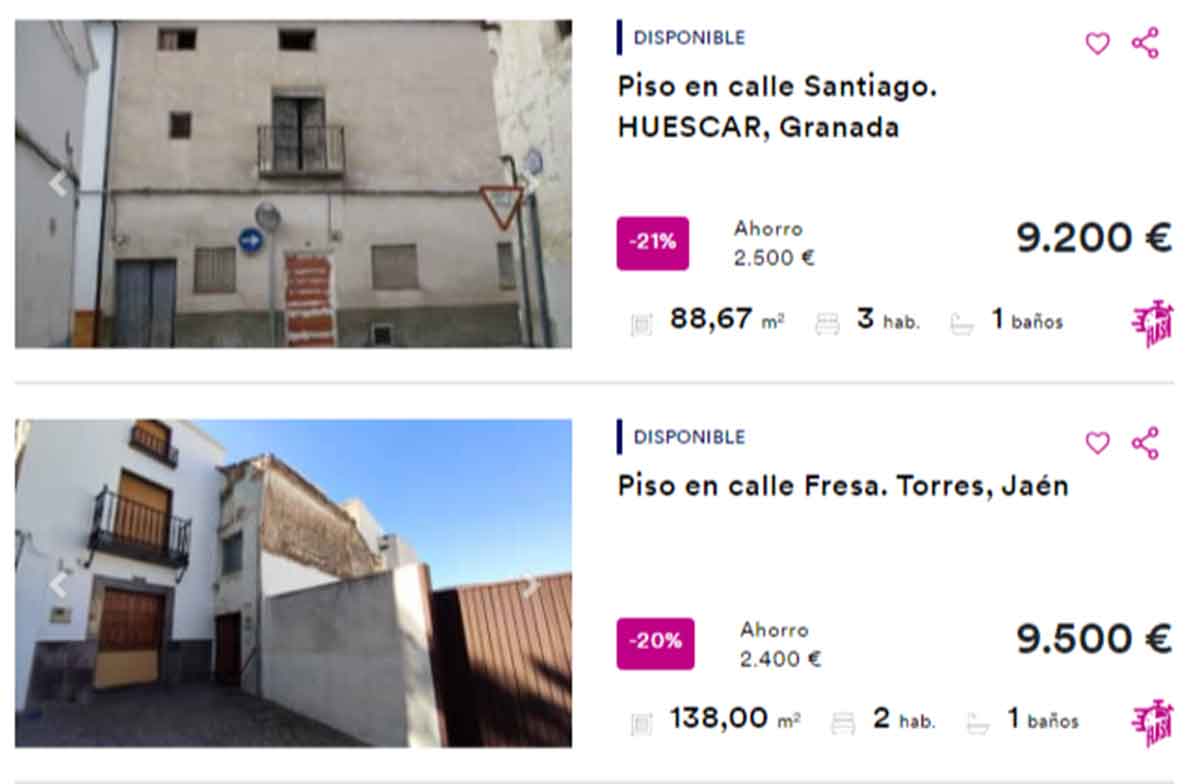Image resolution: width=1200 pixels, height=784 pixels.
Task: Show previous photo of Huescar property
Action: [58, 184]
